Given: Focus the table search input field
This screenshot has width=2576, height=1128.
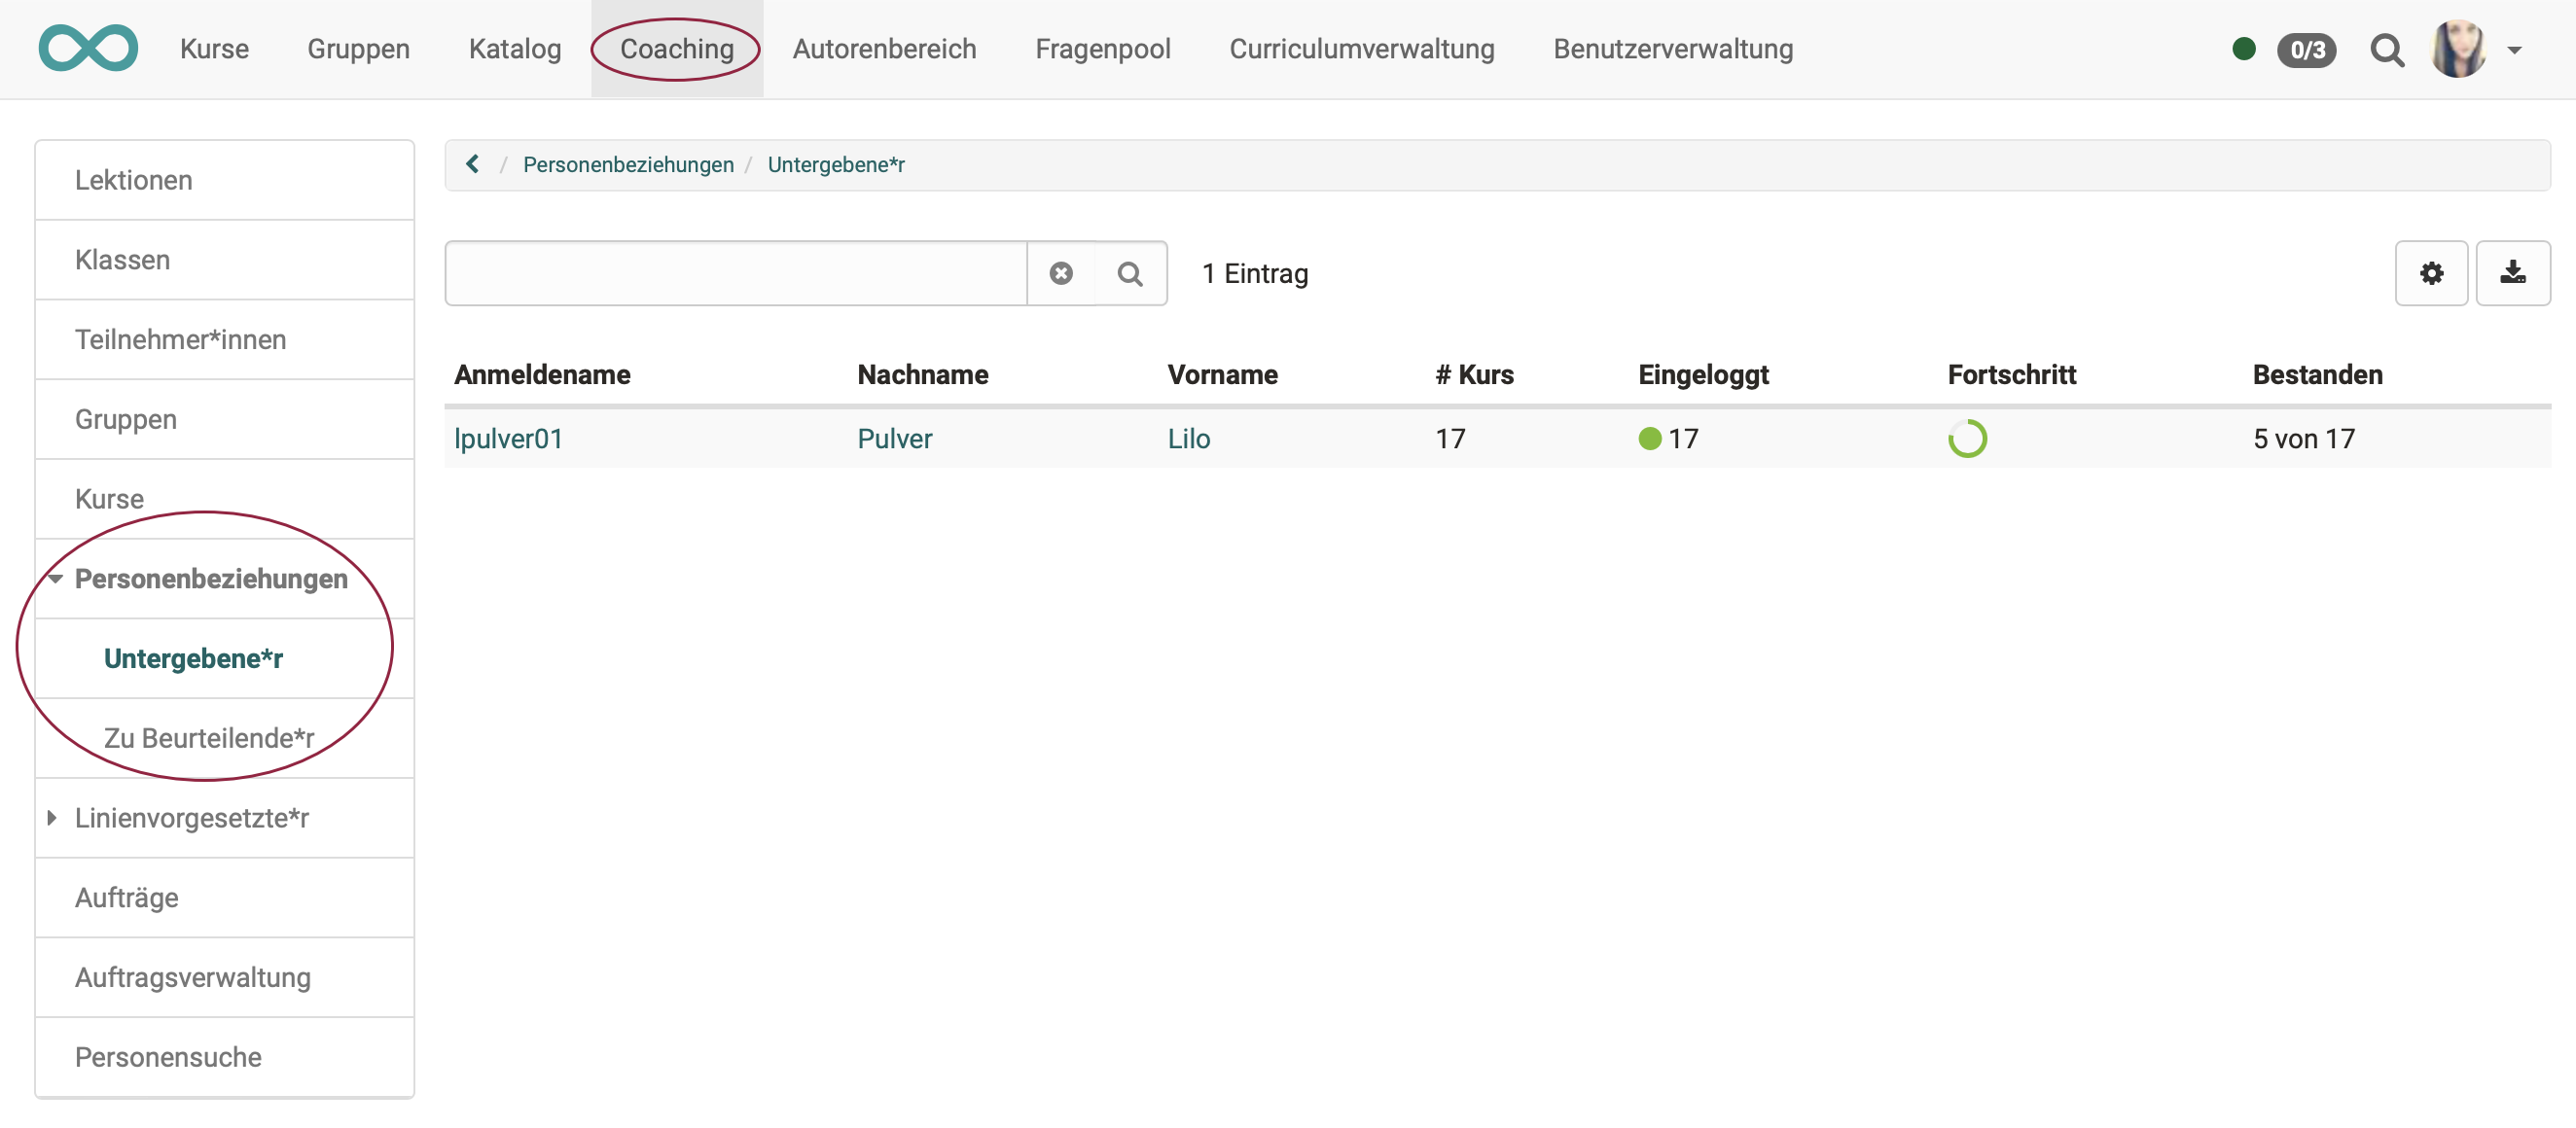Looking at the screenshot, I should pyautogui.click(x=736, y=273).
